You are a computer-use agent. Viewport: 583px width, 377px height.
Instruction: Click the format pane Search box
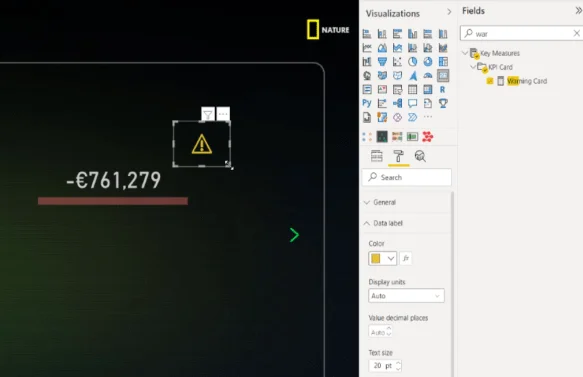pyautogui.click(x=407, y=177)
